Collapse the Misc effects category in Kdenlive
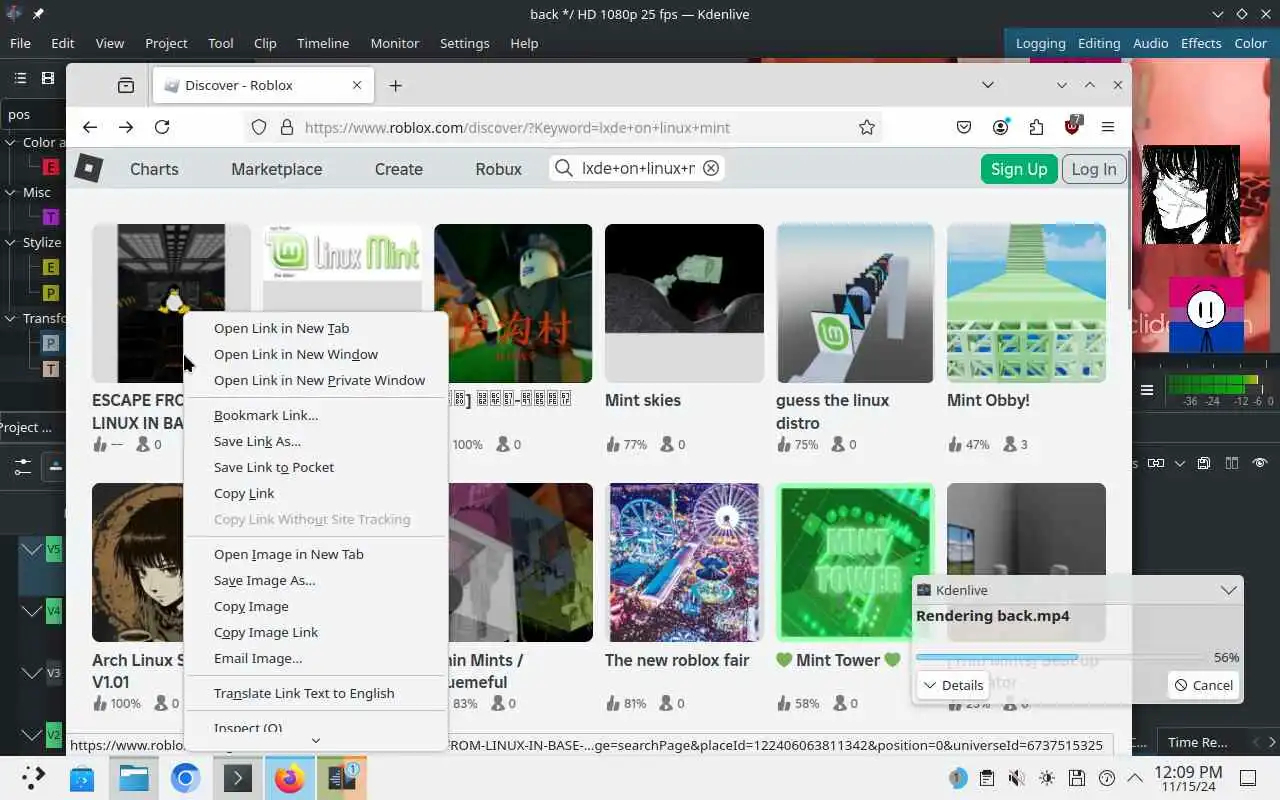 click(x=11, y=192)
